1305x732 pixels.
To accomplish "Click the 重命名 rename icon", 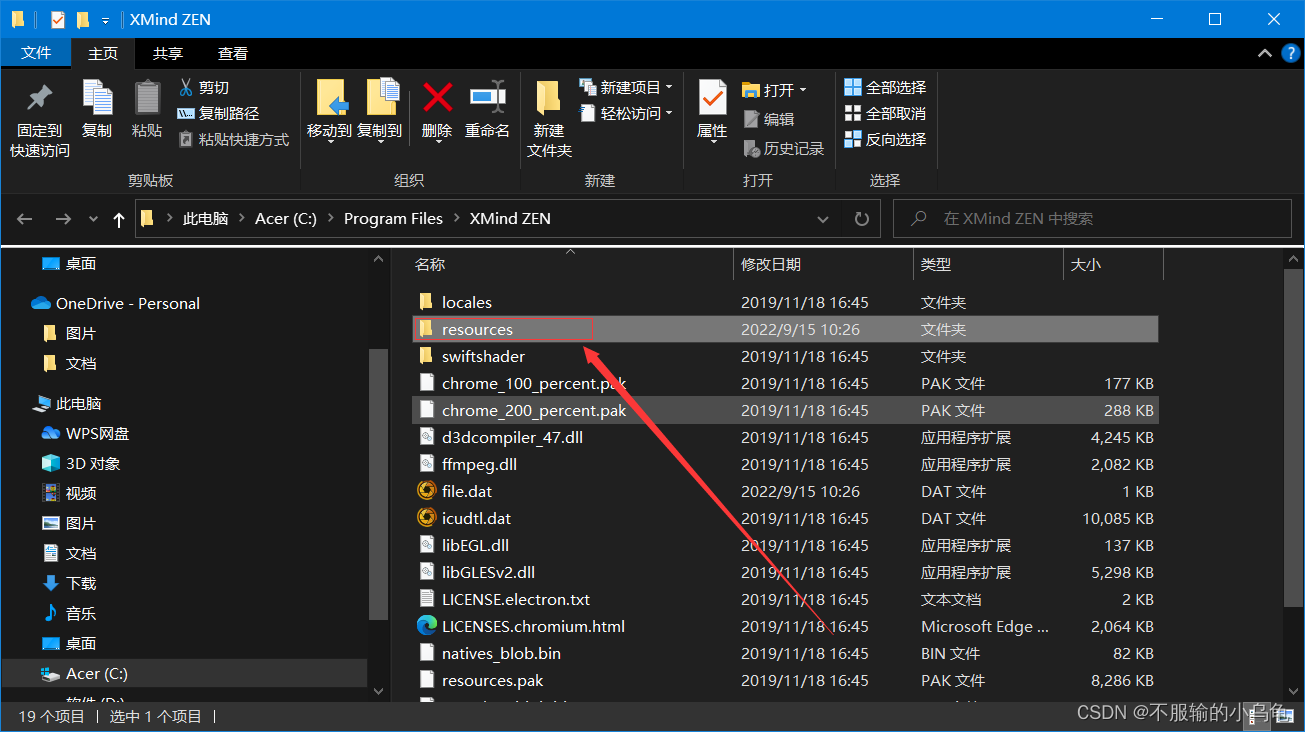I will tap(487, 97).
